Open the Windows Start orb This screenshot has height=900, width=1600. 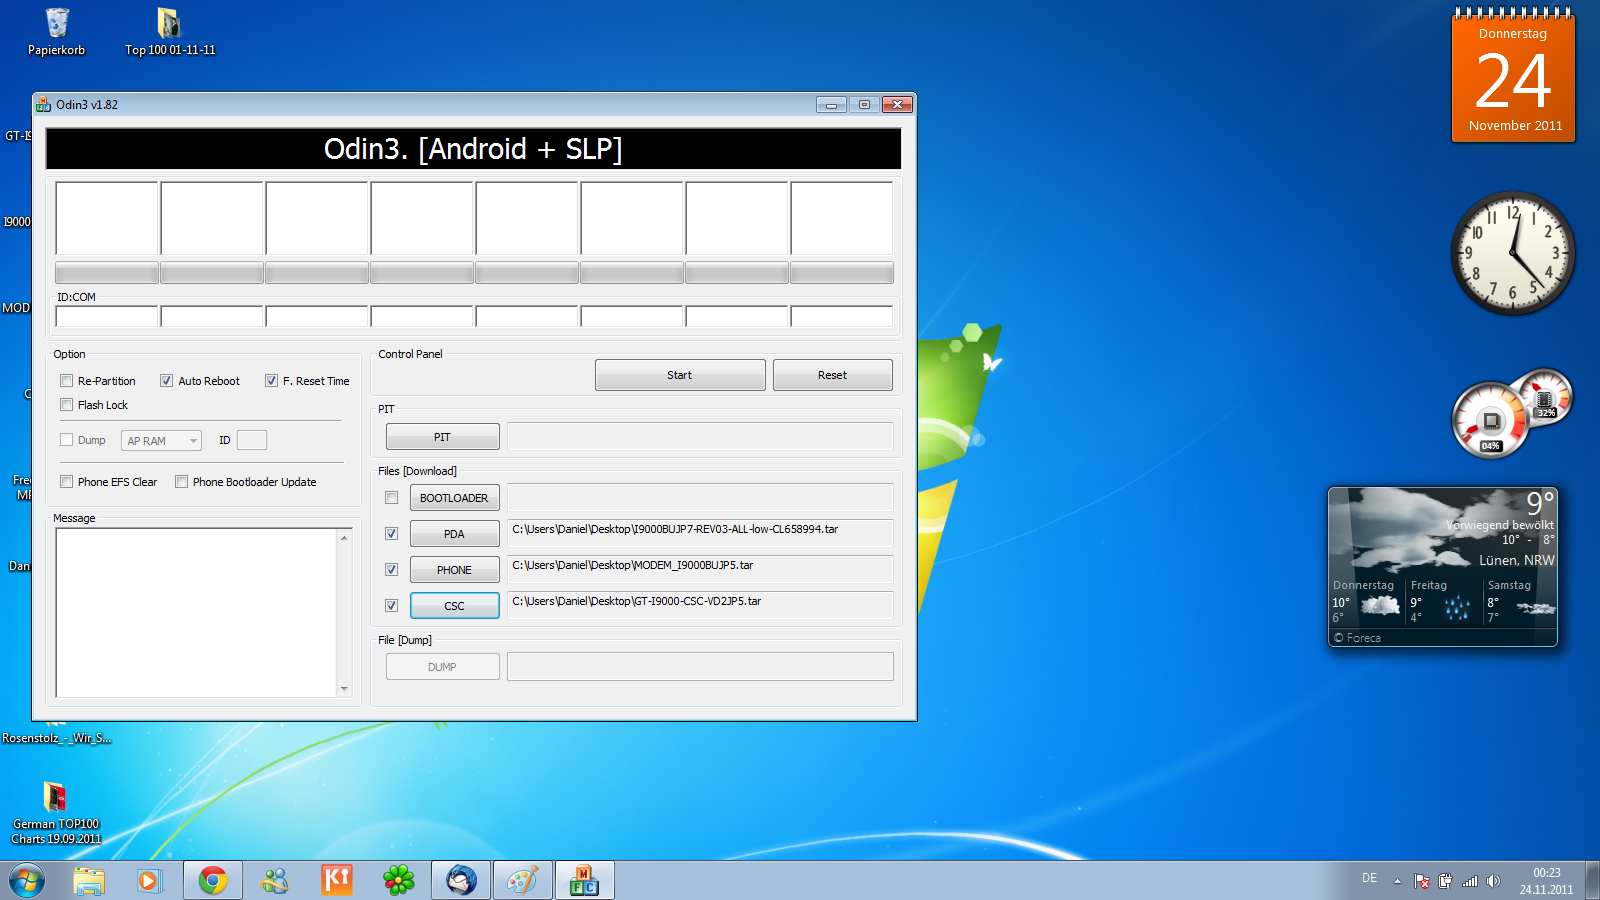(x=27, y=881)
